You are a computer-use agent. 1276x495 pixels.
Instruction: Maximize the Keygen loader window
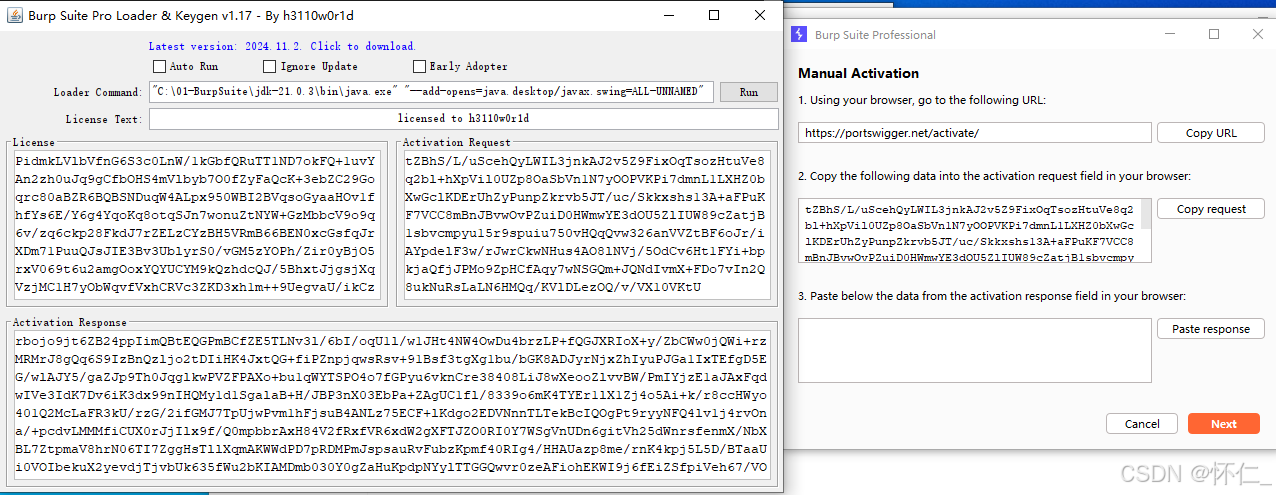point(714,15)
